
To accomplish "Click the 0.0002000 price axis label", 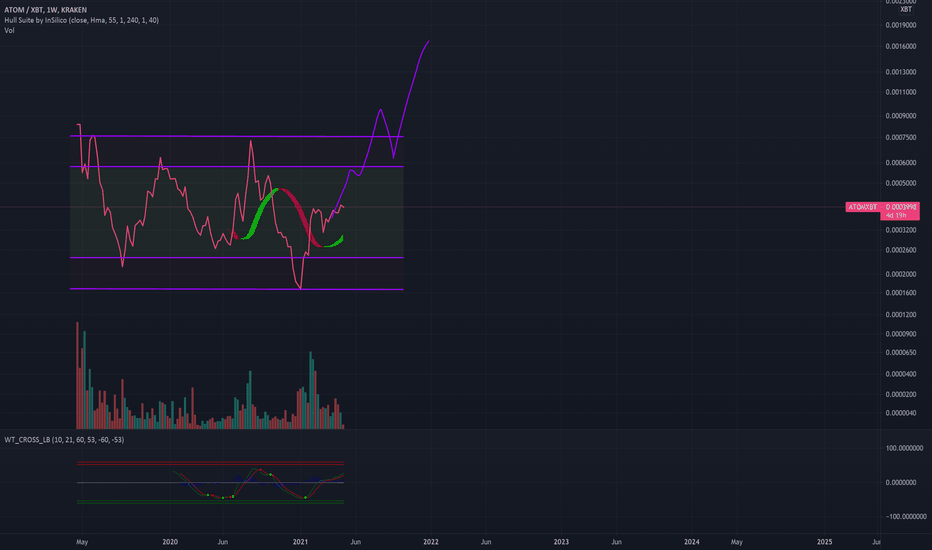I will coord(900,274).
